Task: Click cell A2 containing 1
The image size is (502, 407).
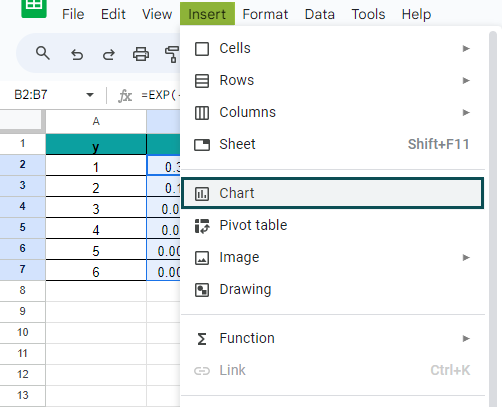Action: pos(96,165)
